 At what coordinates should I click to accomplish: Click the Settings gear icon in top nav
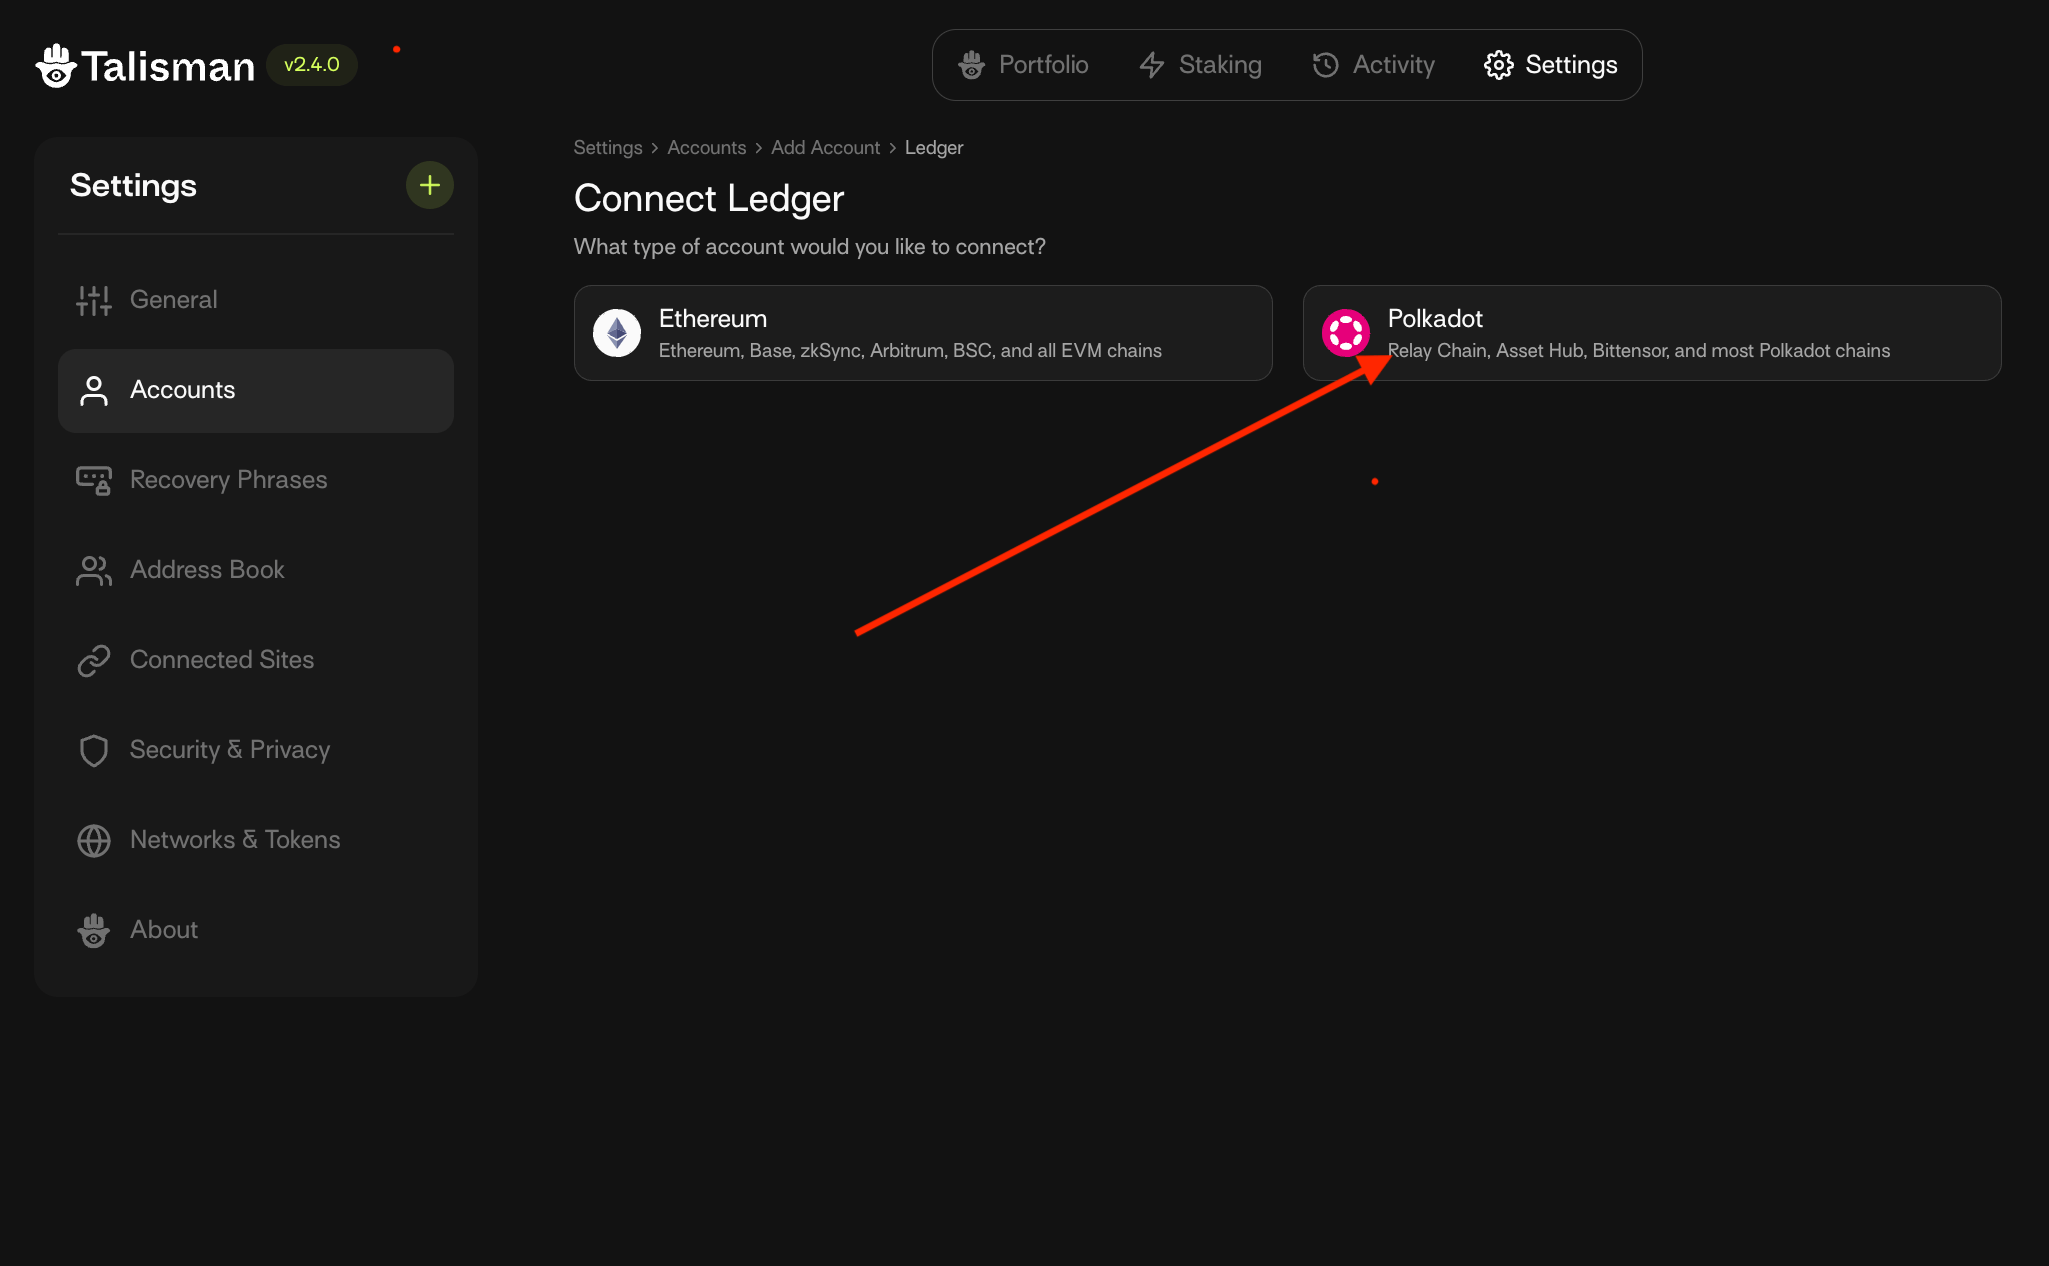tap(1498, 65)
